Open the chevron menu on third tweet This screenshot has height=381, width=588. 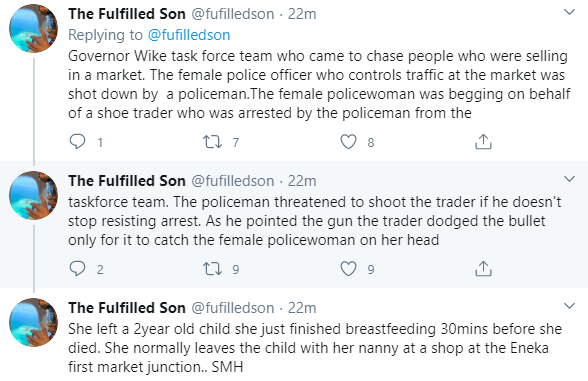pos(570,306)
